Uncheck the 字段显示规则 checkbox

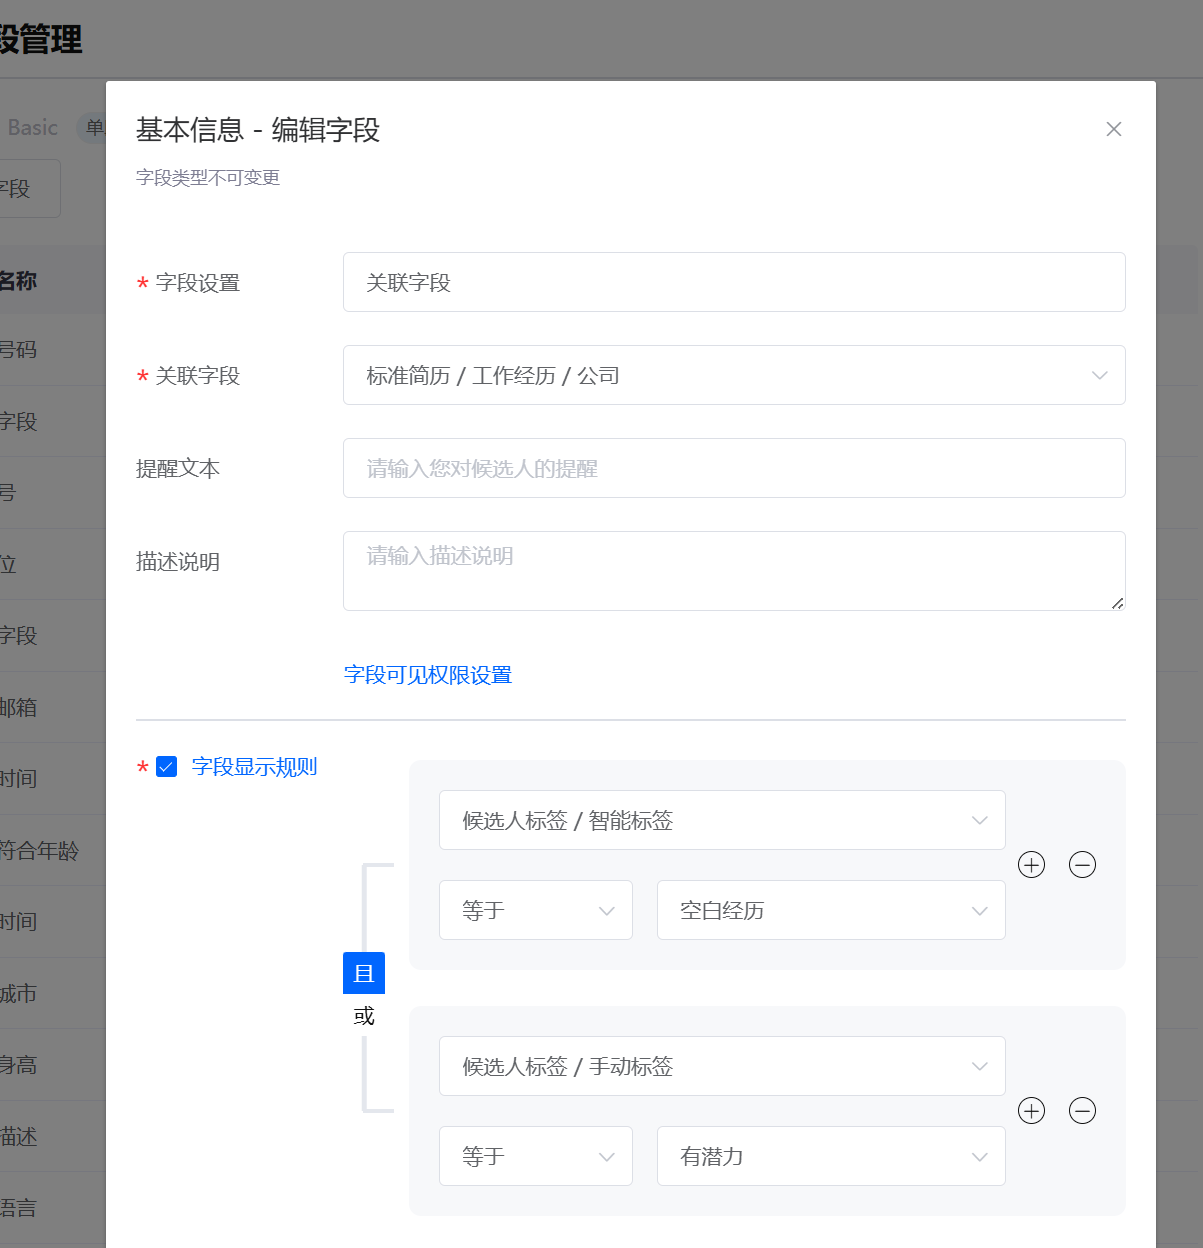tap(167, 767)
